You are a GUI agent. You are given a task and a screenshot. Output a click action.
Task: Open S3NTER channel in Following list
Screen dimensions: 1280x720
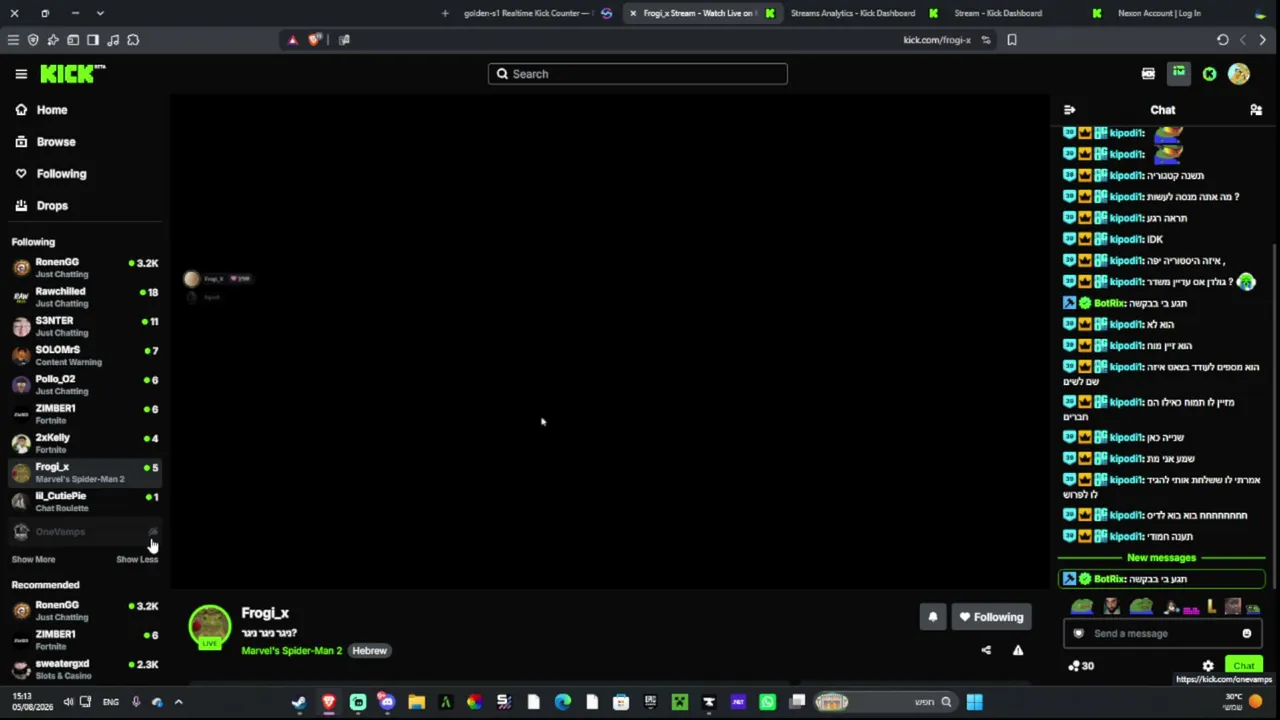[85, 326]
